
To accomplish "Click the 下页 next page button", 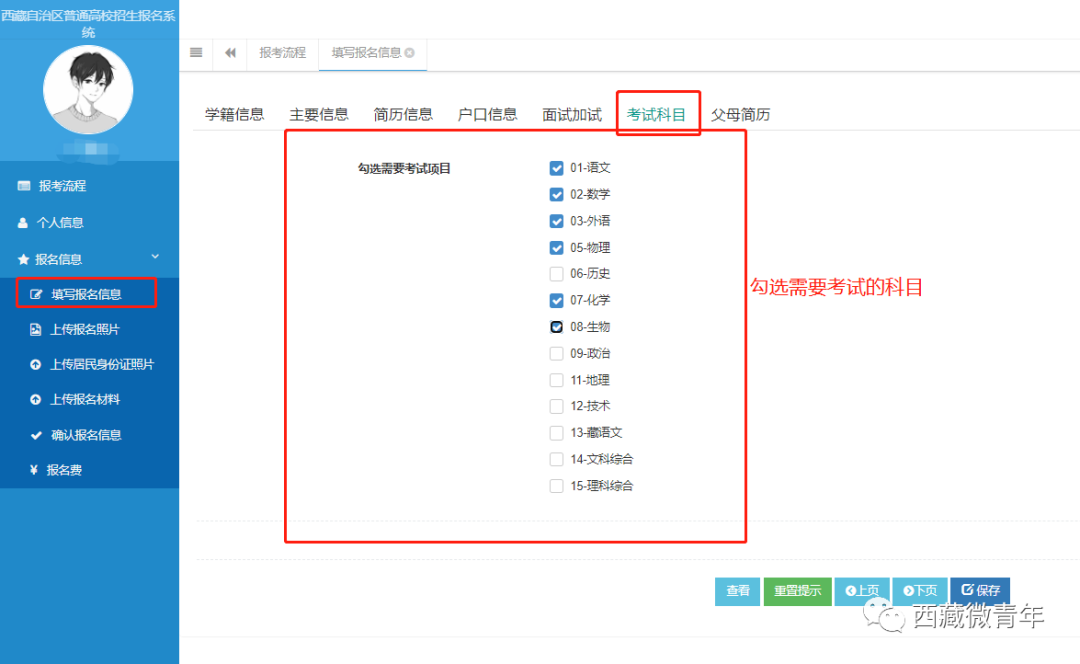I will click(920, 591).
